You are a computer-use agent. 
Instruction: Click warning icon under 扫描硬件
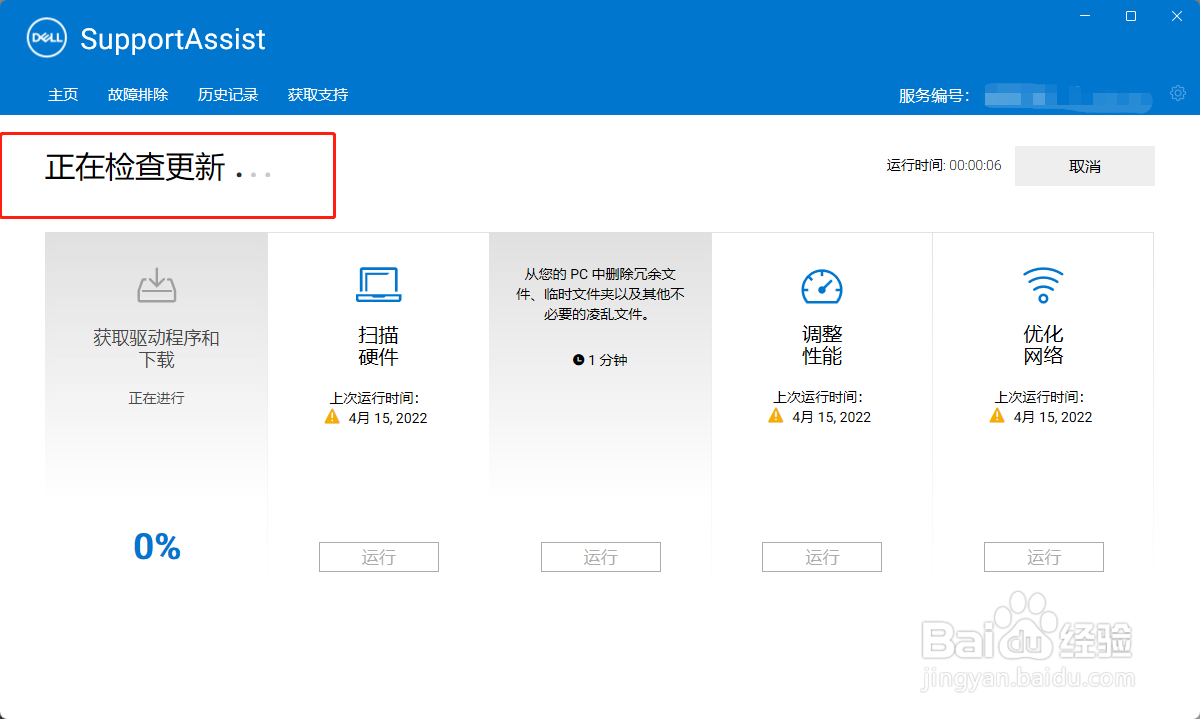[333, 416]
